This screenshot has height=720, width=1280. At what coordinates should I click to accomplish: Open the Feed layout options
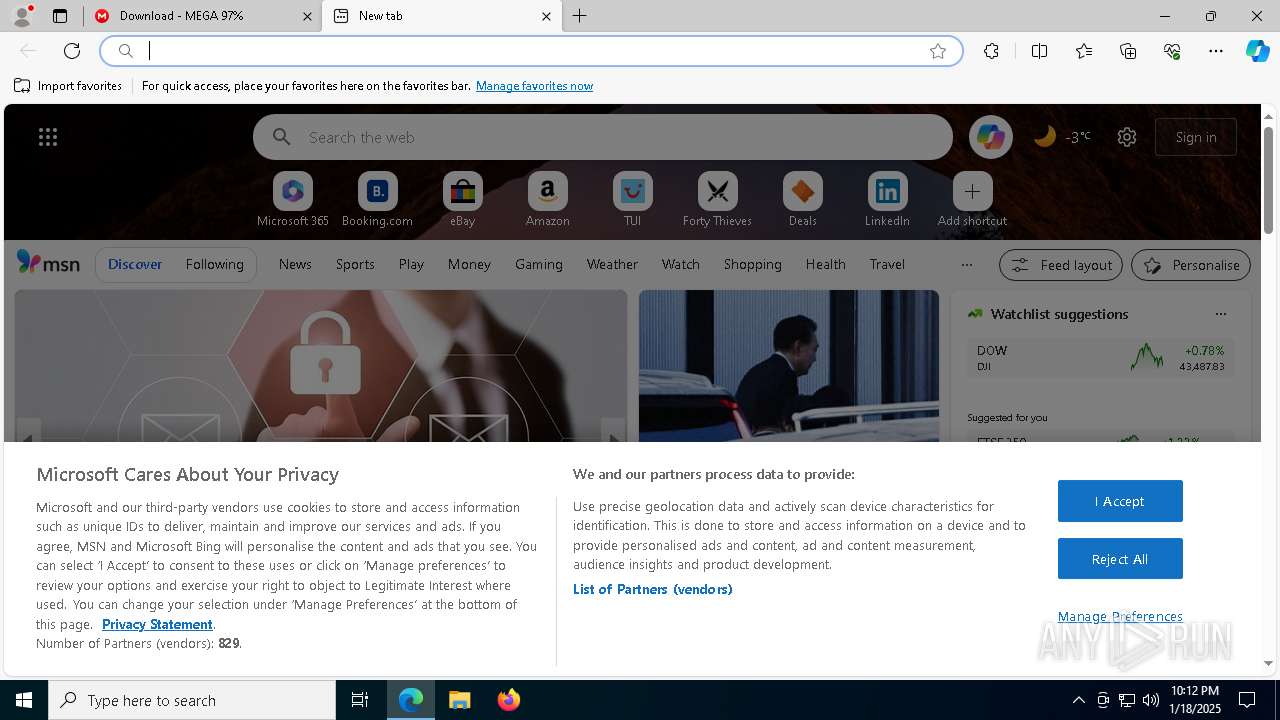pos(1061,265)
